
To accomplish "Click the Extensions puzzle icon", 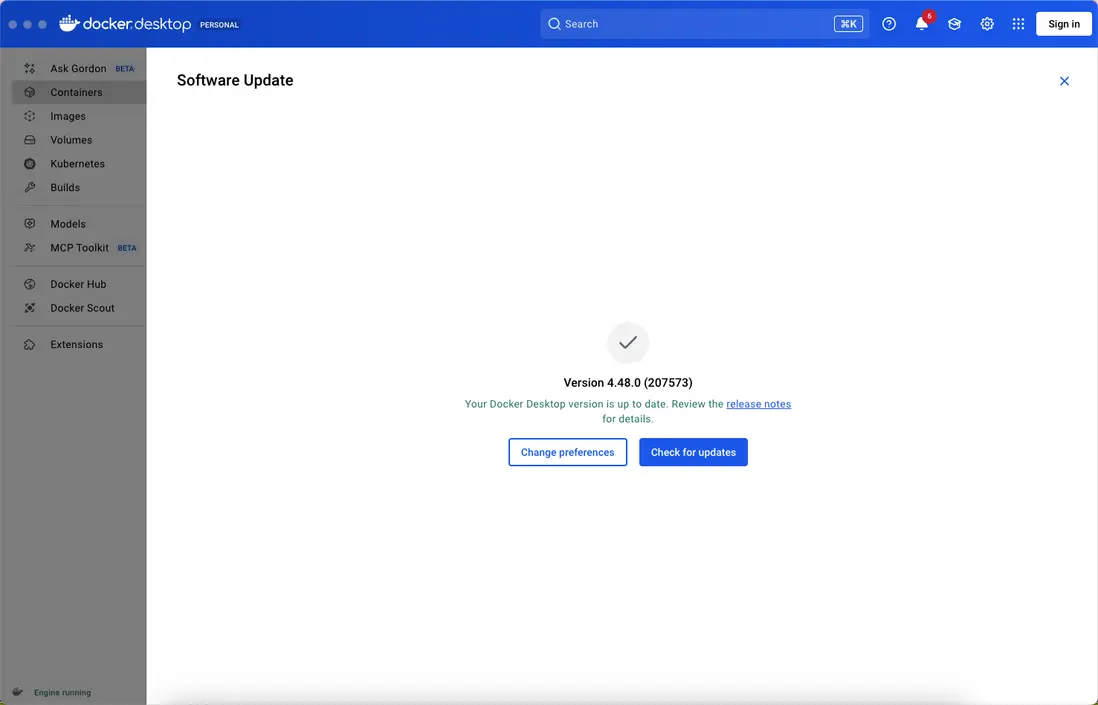I will [29, 344].
